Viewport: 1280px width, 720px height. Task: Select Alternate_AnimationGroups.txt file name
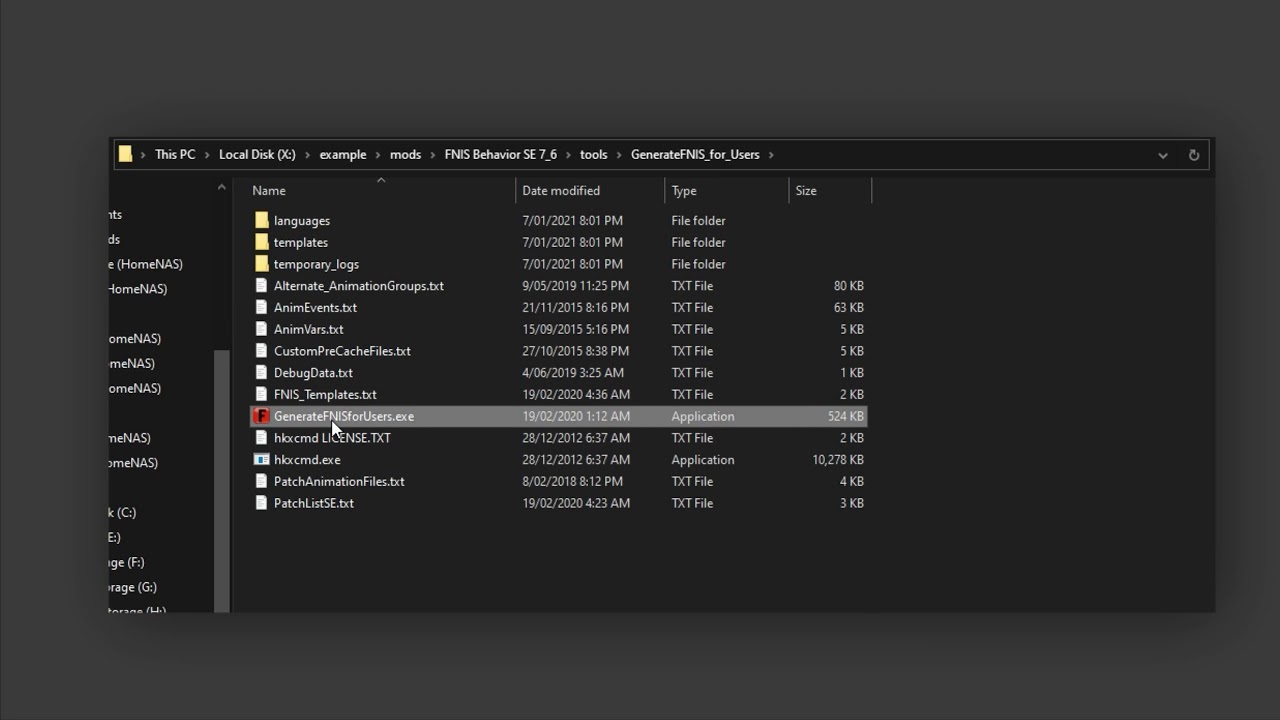[359, 286]
